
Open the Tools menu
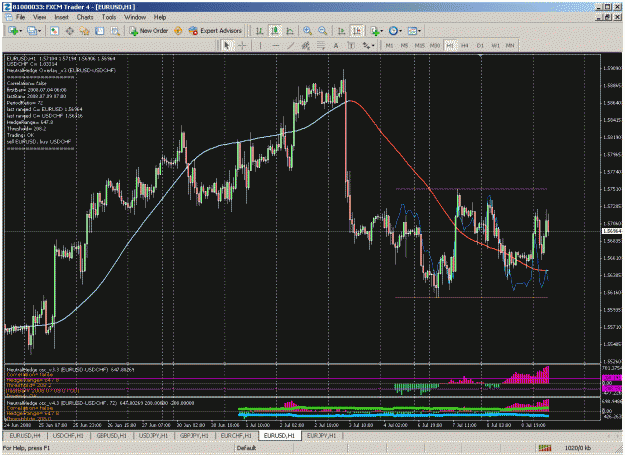click(108, 17)
